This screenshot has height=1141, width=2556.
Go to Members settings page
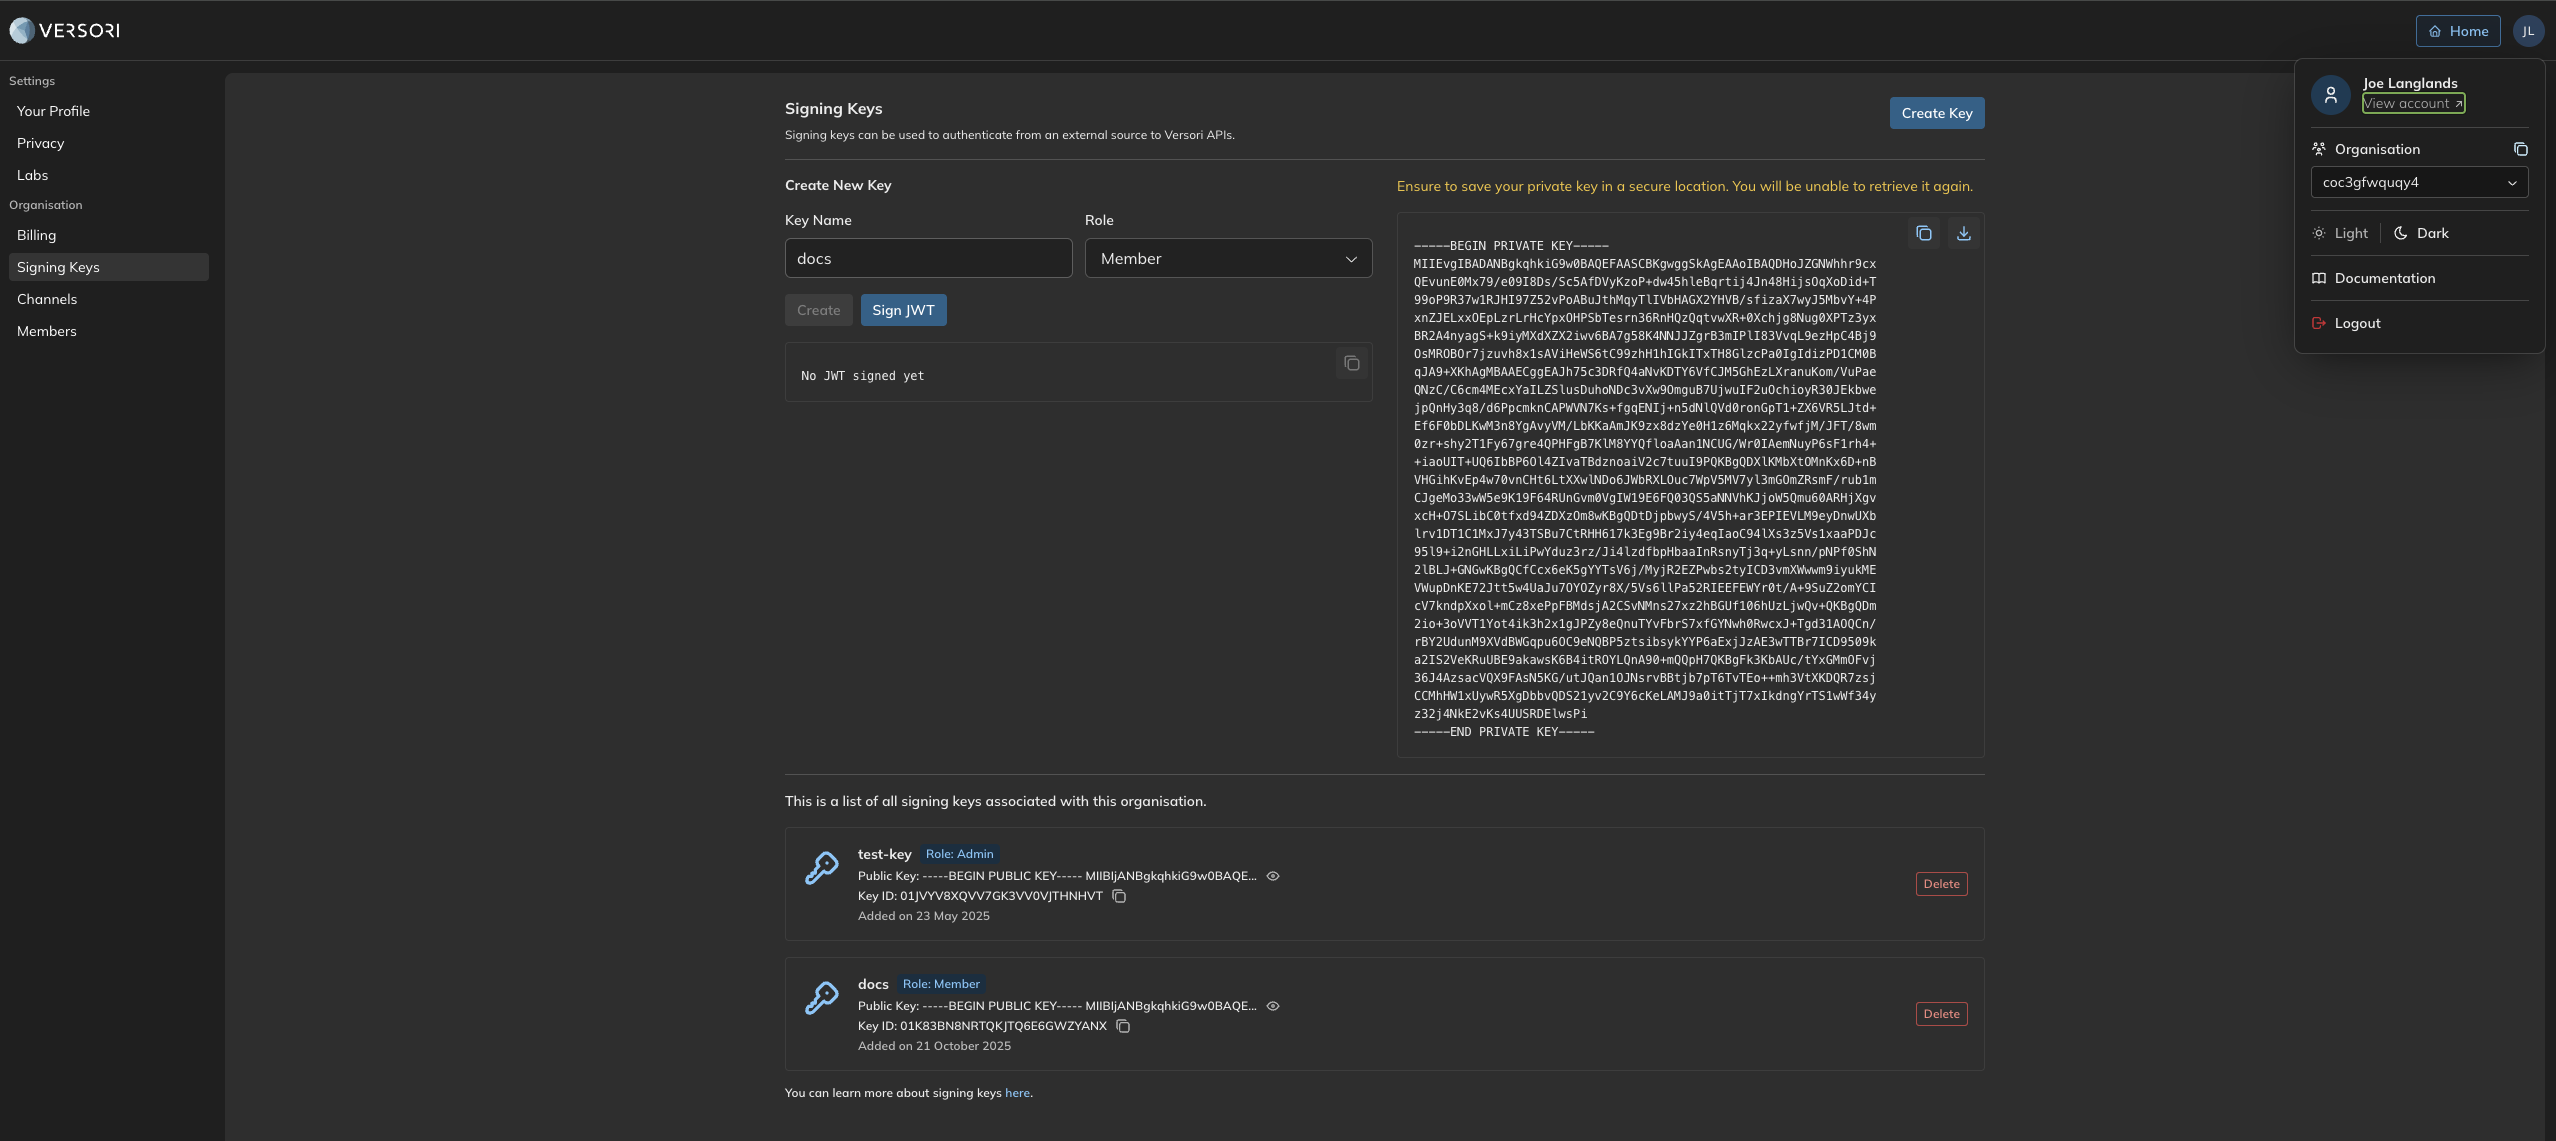click(47, 331)
